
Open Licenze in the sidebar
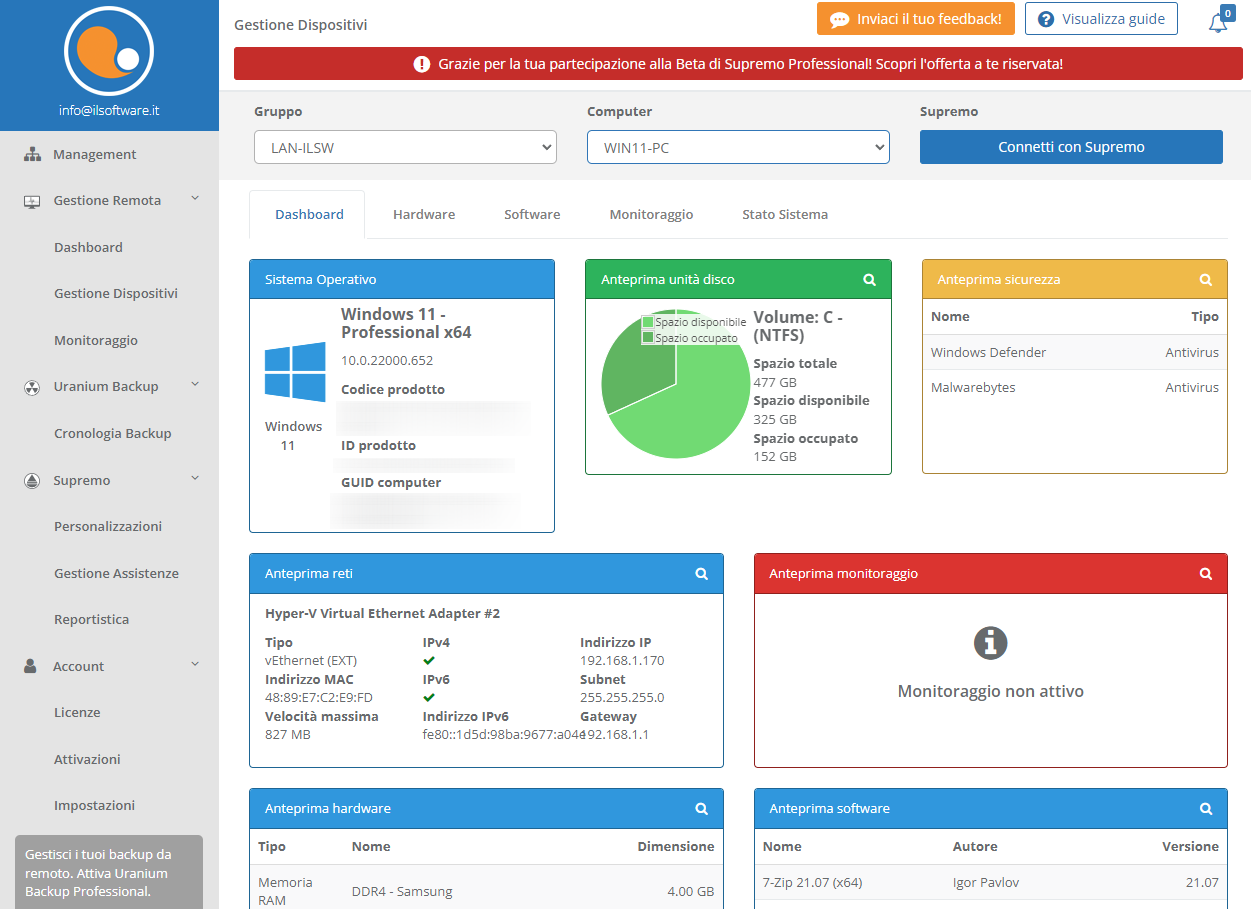click(77, 713)
